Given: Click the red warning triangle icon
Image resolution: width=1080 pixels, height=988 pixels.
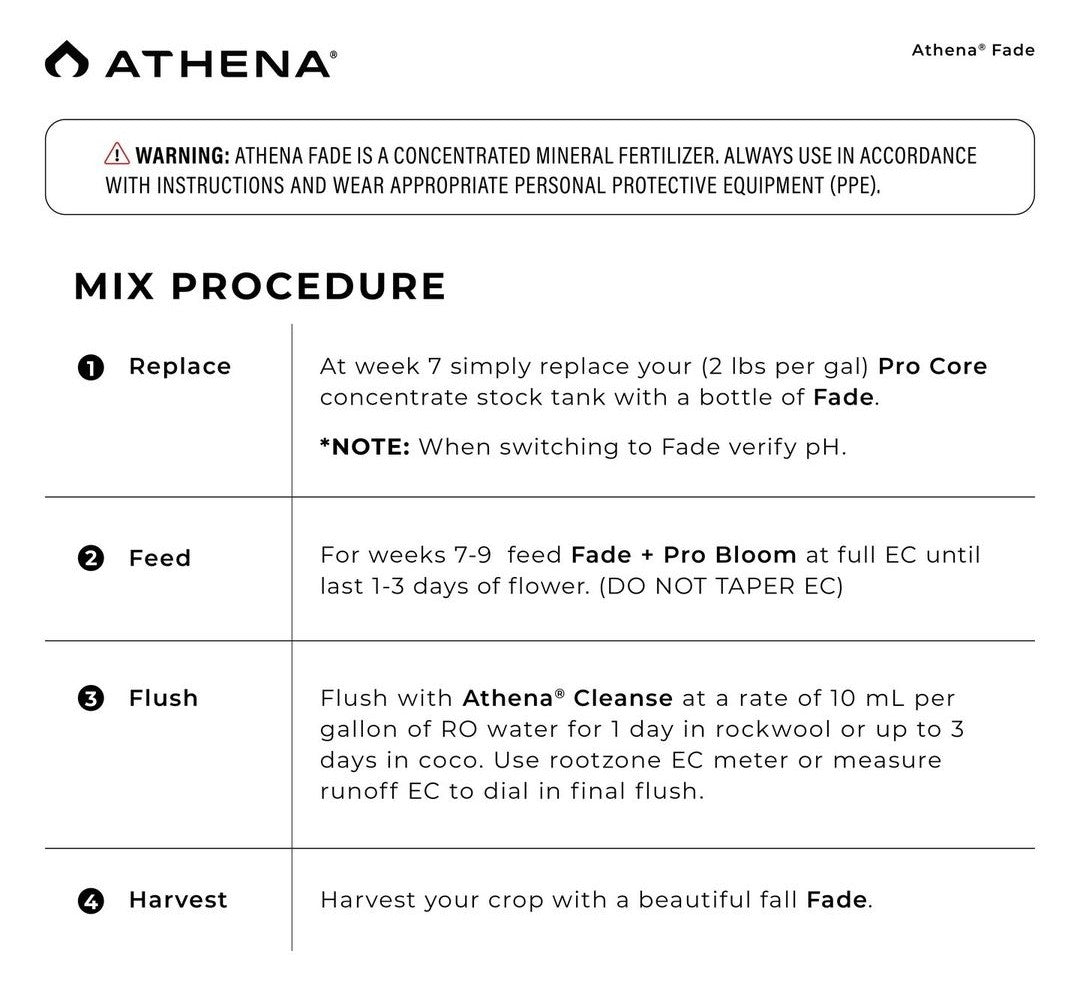Looking at the screenshot, I should coord(116,155).
